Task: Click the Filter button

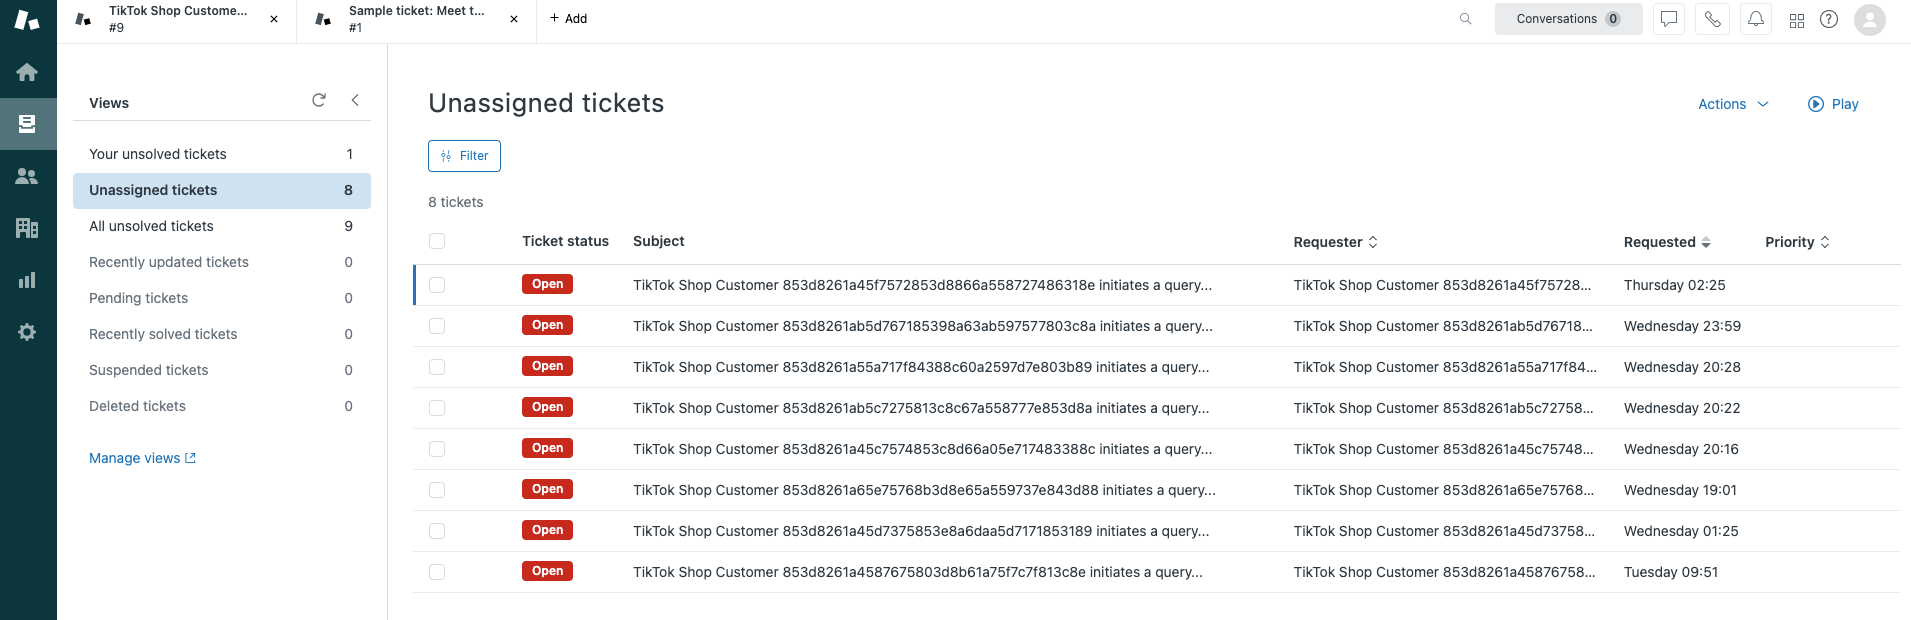Action: click(464, 156)
